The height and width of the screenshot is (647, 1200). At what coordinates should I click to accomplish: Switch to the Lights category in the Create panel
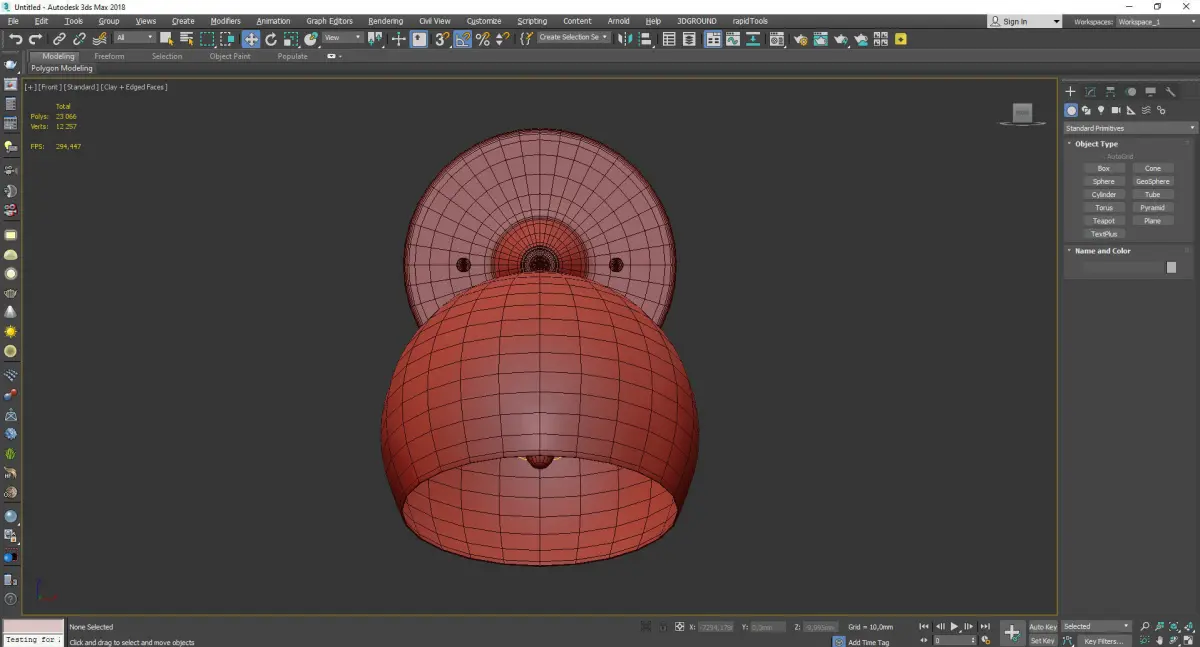point(1101,111)
